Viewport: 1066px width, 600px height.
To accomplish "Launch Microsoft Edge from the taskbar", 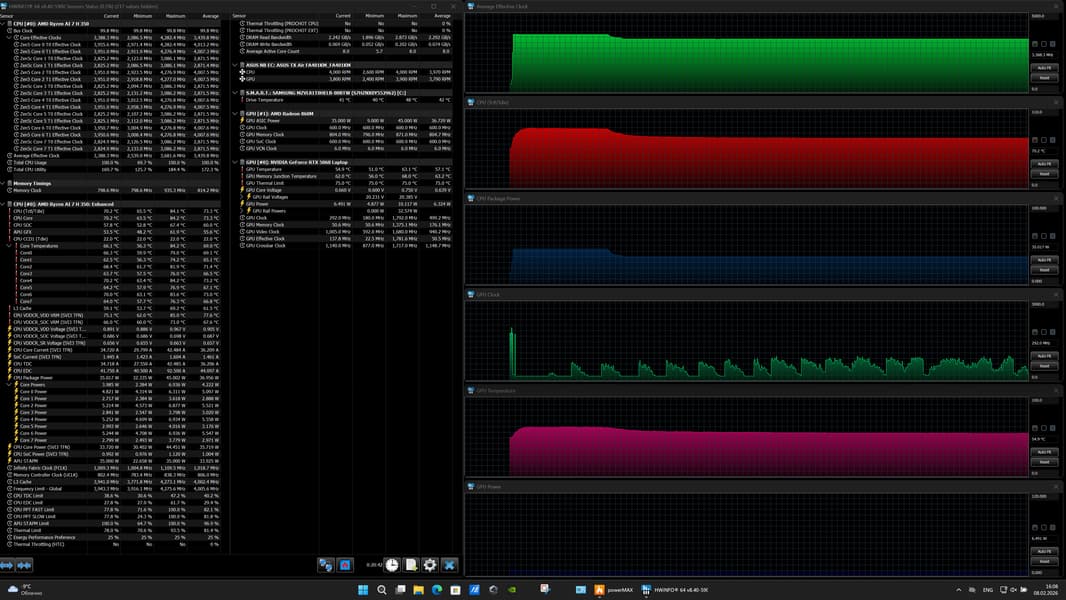I will [436, 590].
